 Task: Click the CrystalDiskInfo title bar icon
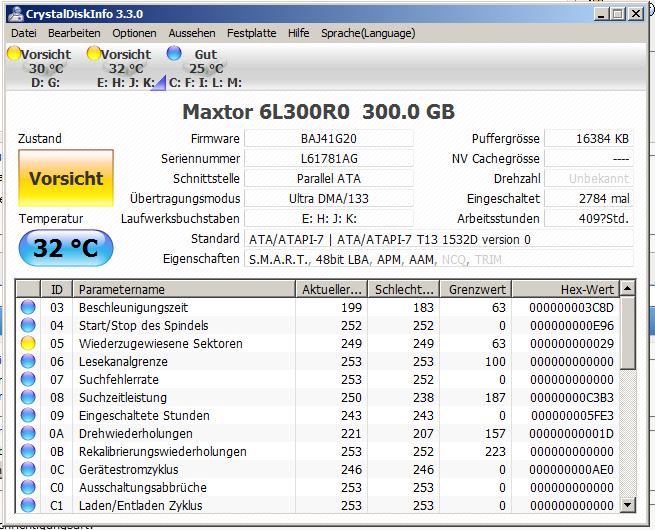(16, 14)
